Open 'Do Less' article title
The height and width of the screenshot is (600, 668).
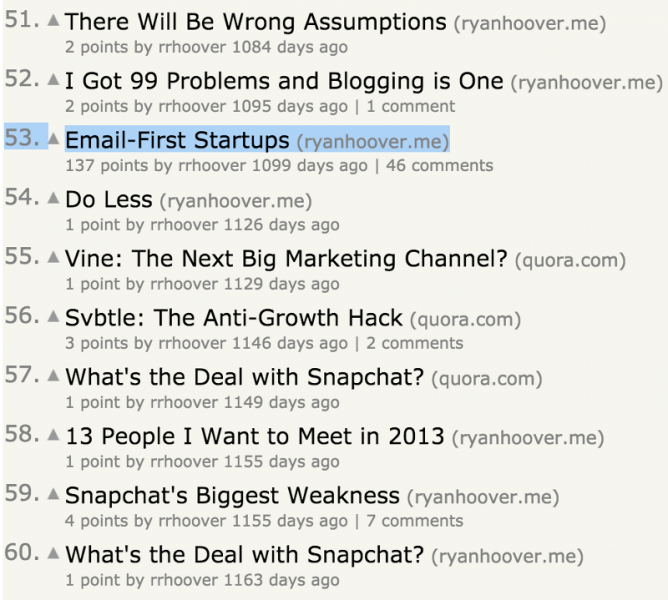[x=109, y=199]
